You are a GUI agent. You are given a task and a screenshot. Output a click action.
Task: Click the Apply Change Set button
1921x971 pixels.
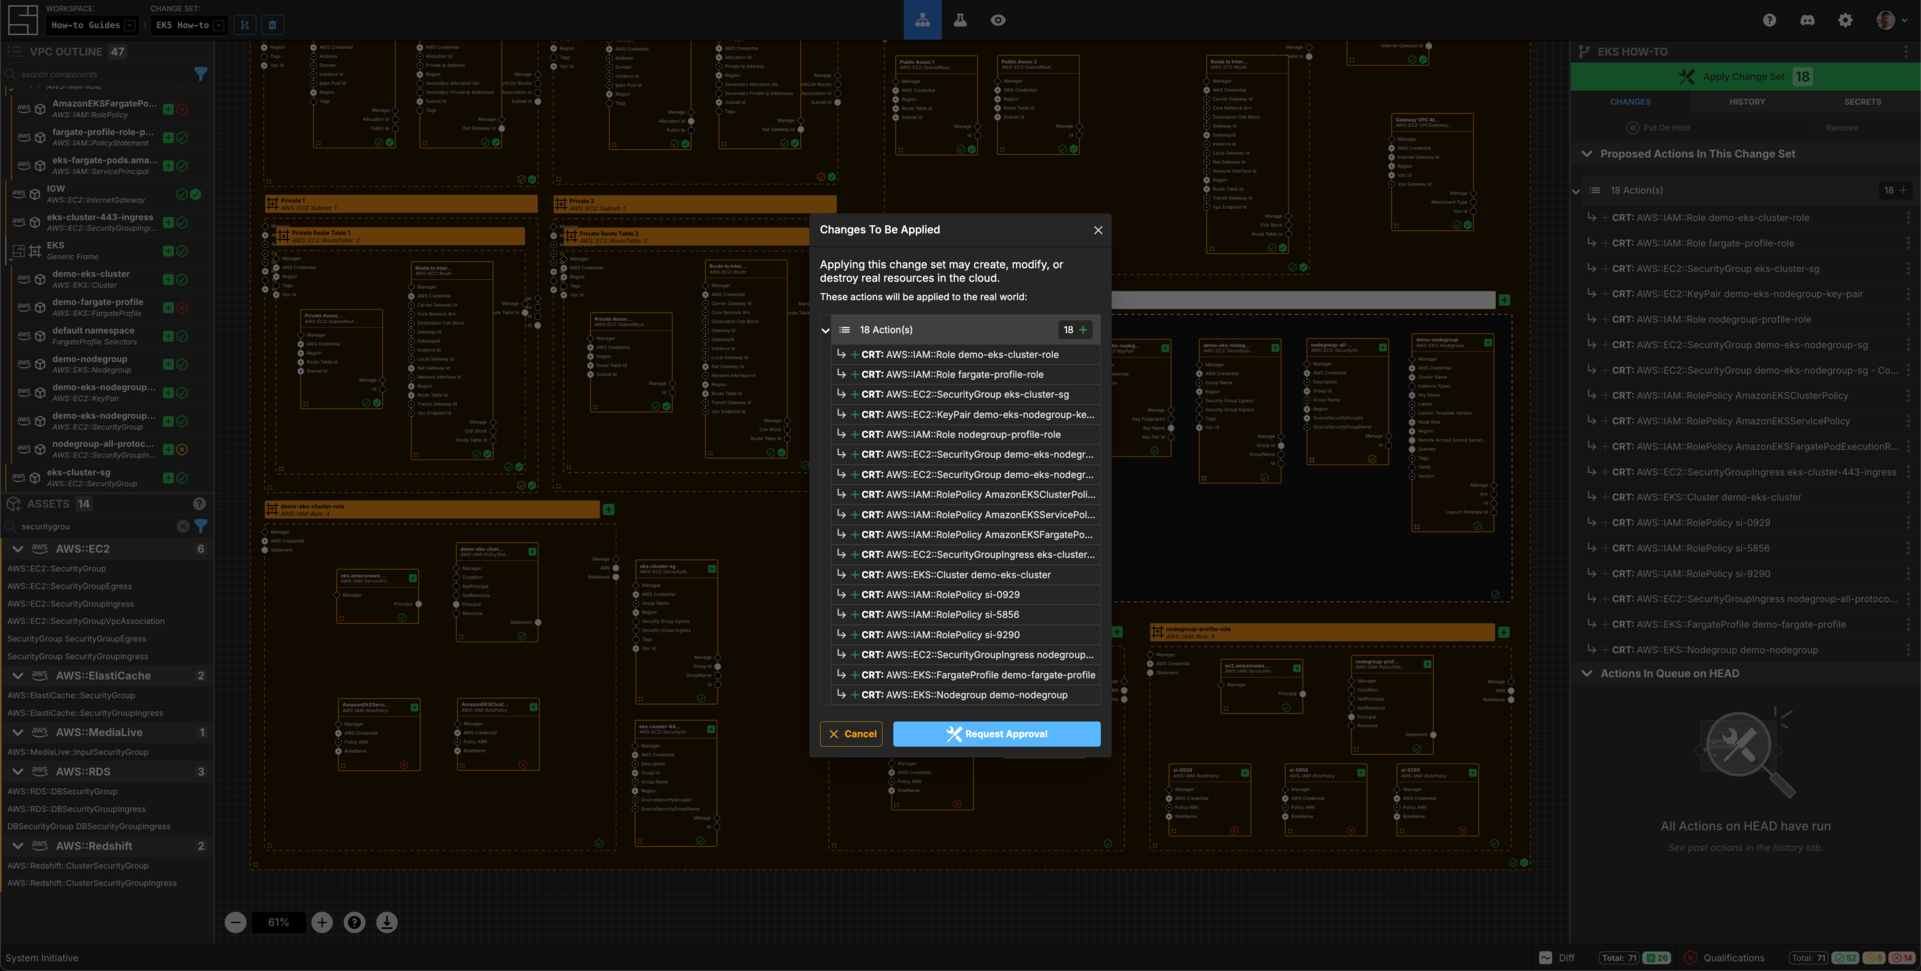tap(1745, 77)
